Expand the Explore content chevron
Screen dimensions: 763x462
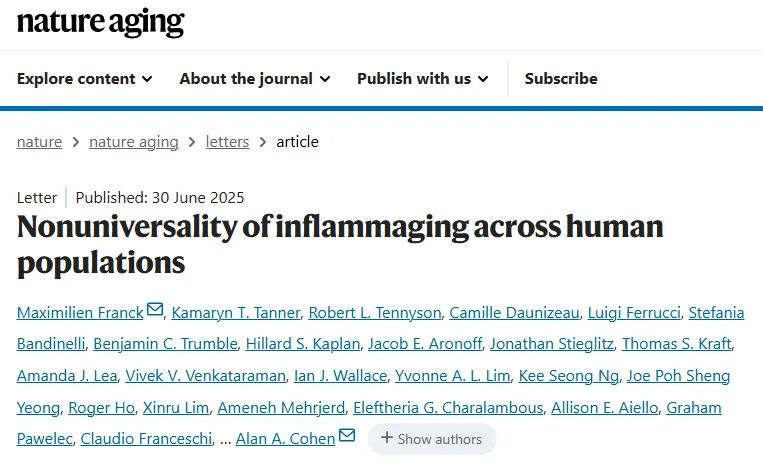tap(147, 79)
